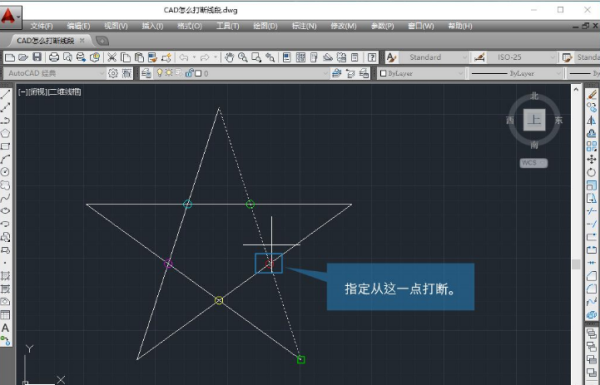Open the ByLayer color dropdown
Screen dimensions: 600x385
421,73
